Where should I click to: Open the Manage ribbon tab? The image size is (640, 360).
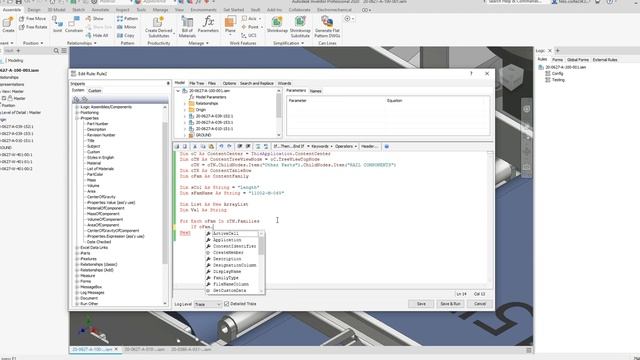160,9
